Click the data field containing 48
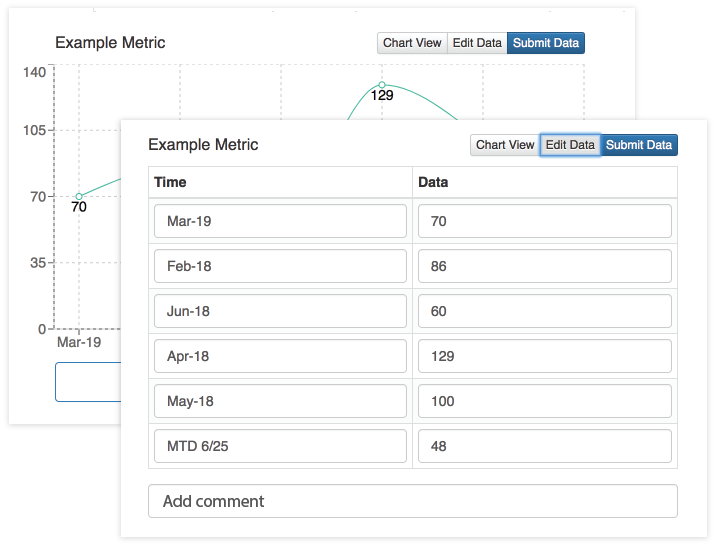Viewport: 716px width, 547px height. click(545, 446)
